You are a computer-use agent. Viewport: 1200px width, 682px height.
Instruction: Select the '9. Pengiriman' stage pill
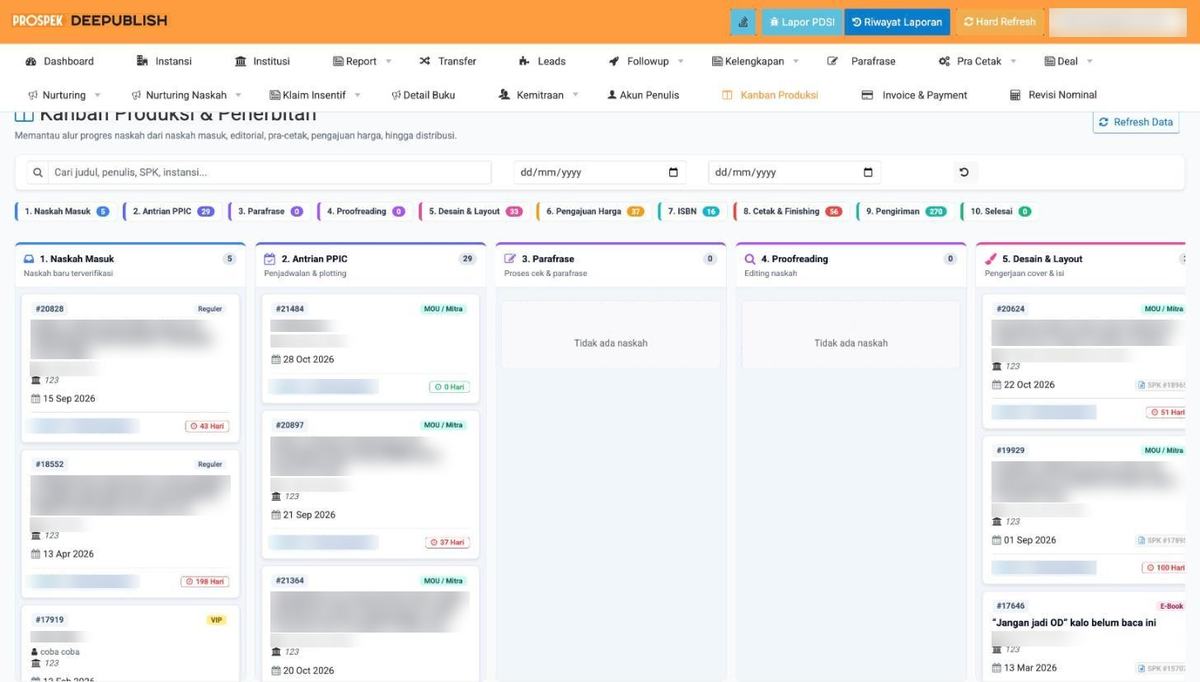(x=904, y=212)
